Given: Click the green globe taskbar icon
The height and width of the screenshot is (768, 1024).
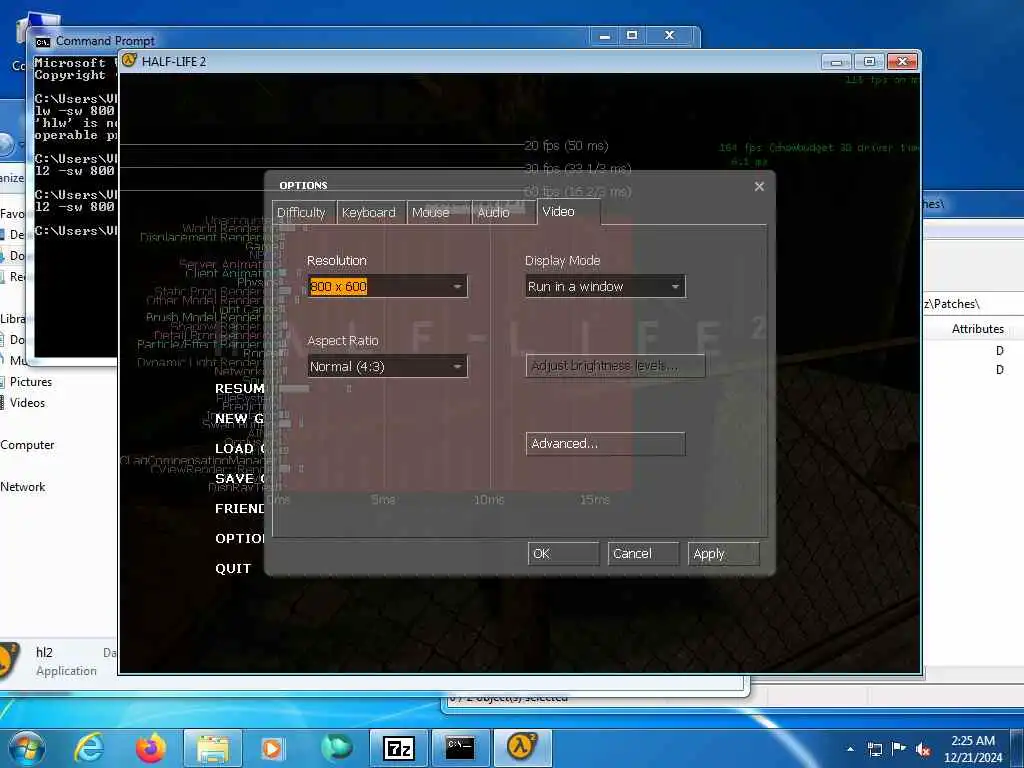Looking at the screenshot, I should [336, 748].
